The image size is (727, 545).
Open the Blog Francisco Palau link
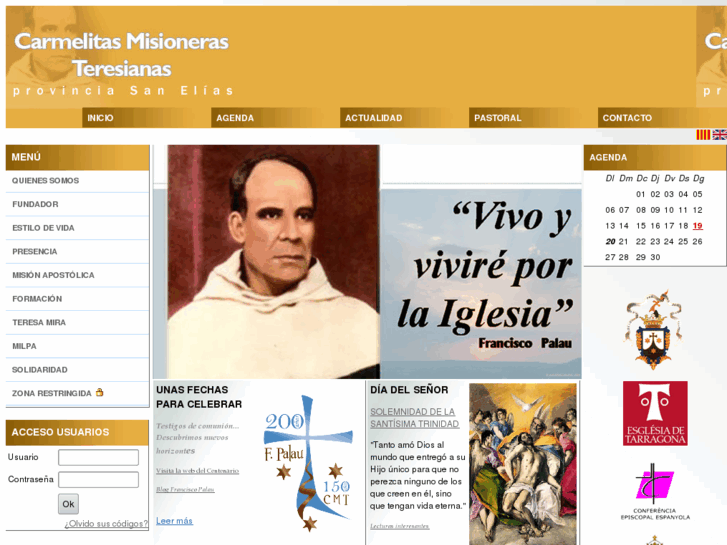[x=185, y=489]
